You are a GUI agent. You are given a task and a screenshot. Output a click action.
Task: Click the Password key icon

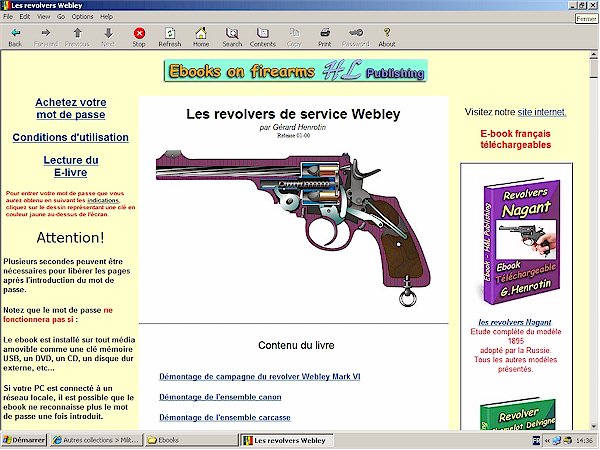(356, 33)
